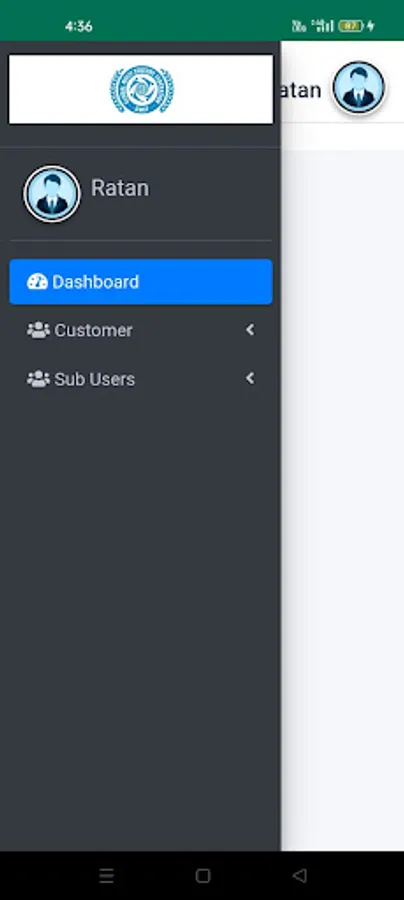Click the Ratan name in header
The width and height of the screenshot is (404, 900).
[x=301, y=90]
